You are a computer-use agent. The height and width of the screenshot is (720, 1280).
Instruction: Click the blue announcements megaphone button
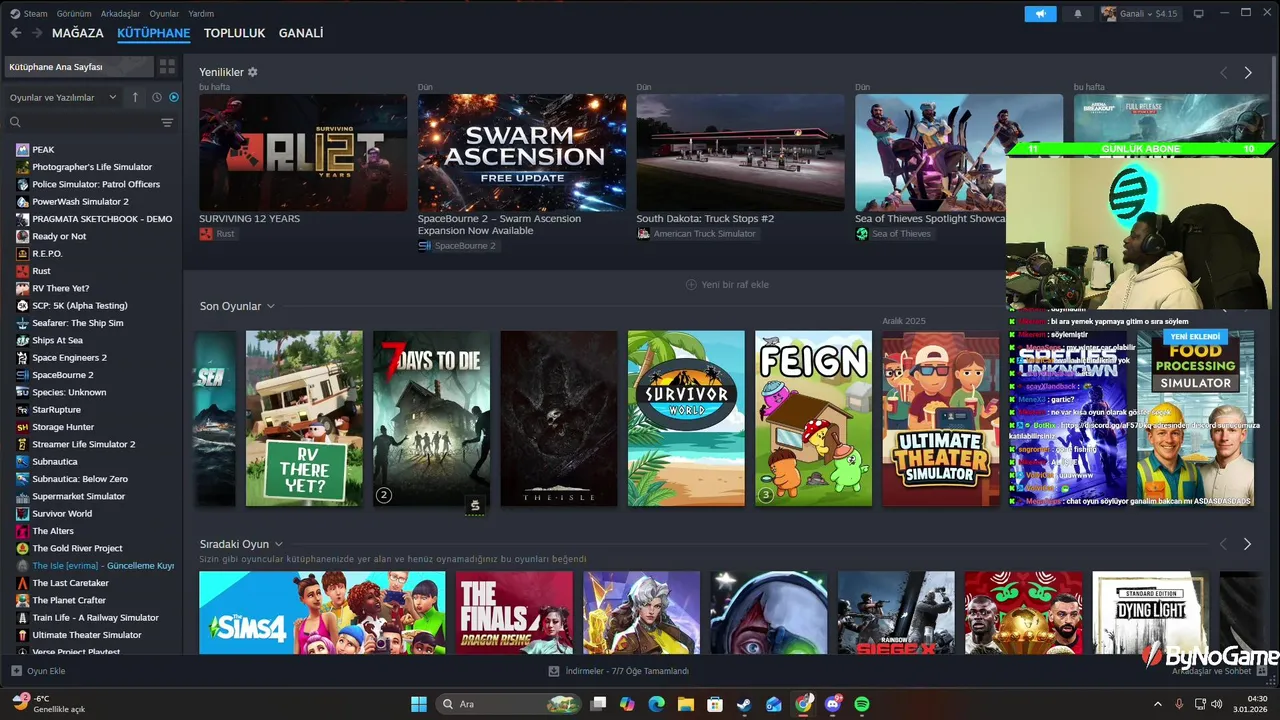tap(1040, 14)
